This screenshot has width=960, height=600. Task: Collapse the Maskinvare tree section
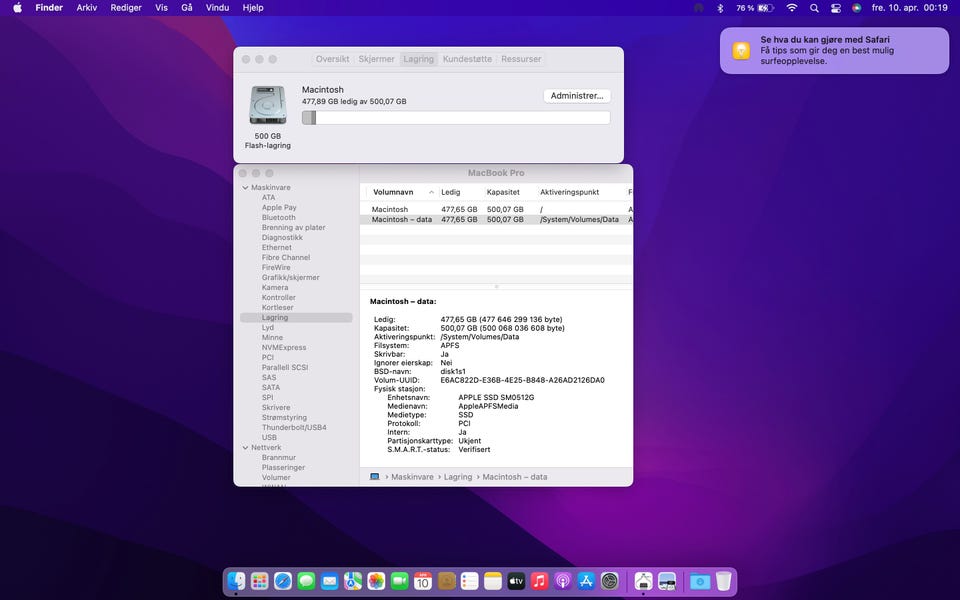click(246, 187)
